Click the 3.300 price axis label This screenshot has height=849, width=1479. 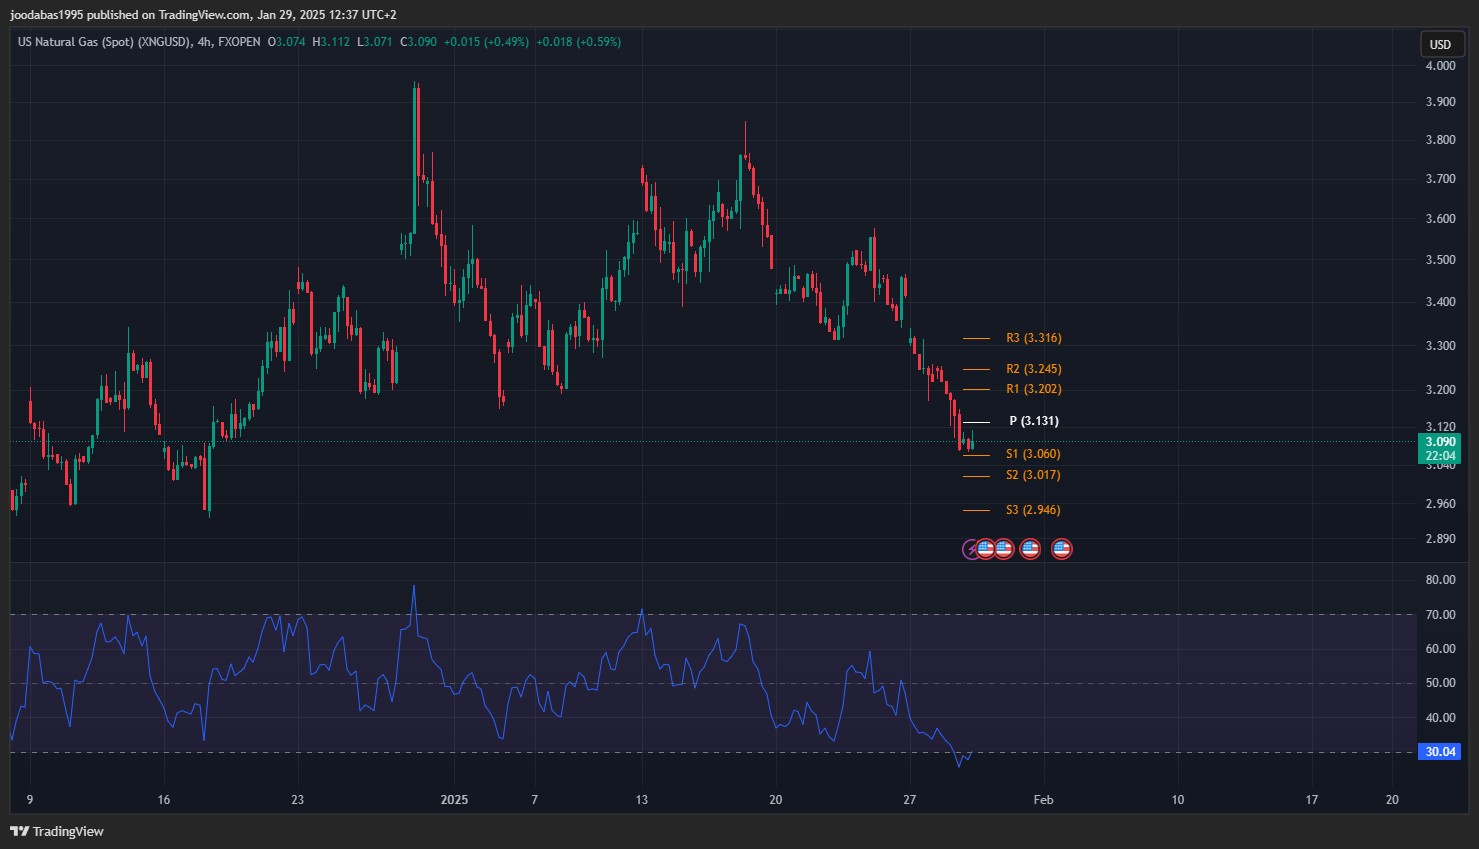tap(1441, 346)
